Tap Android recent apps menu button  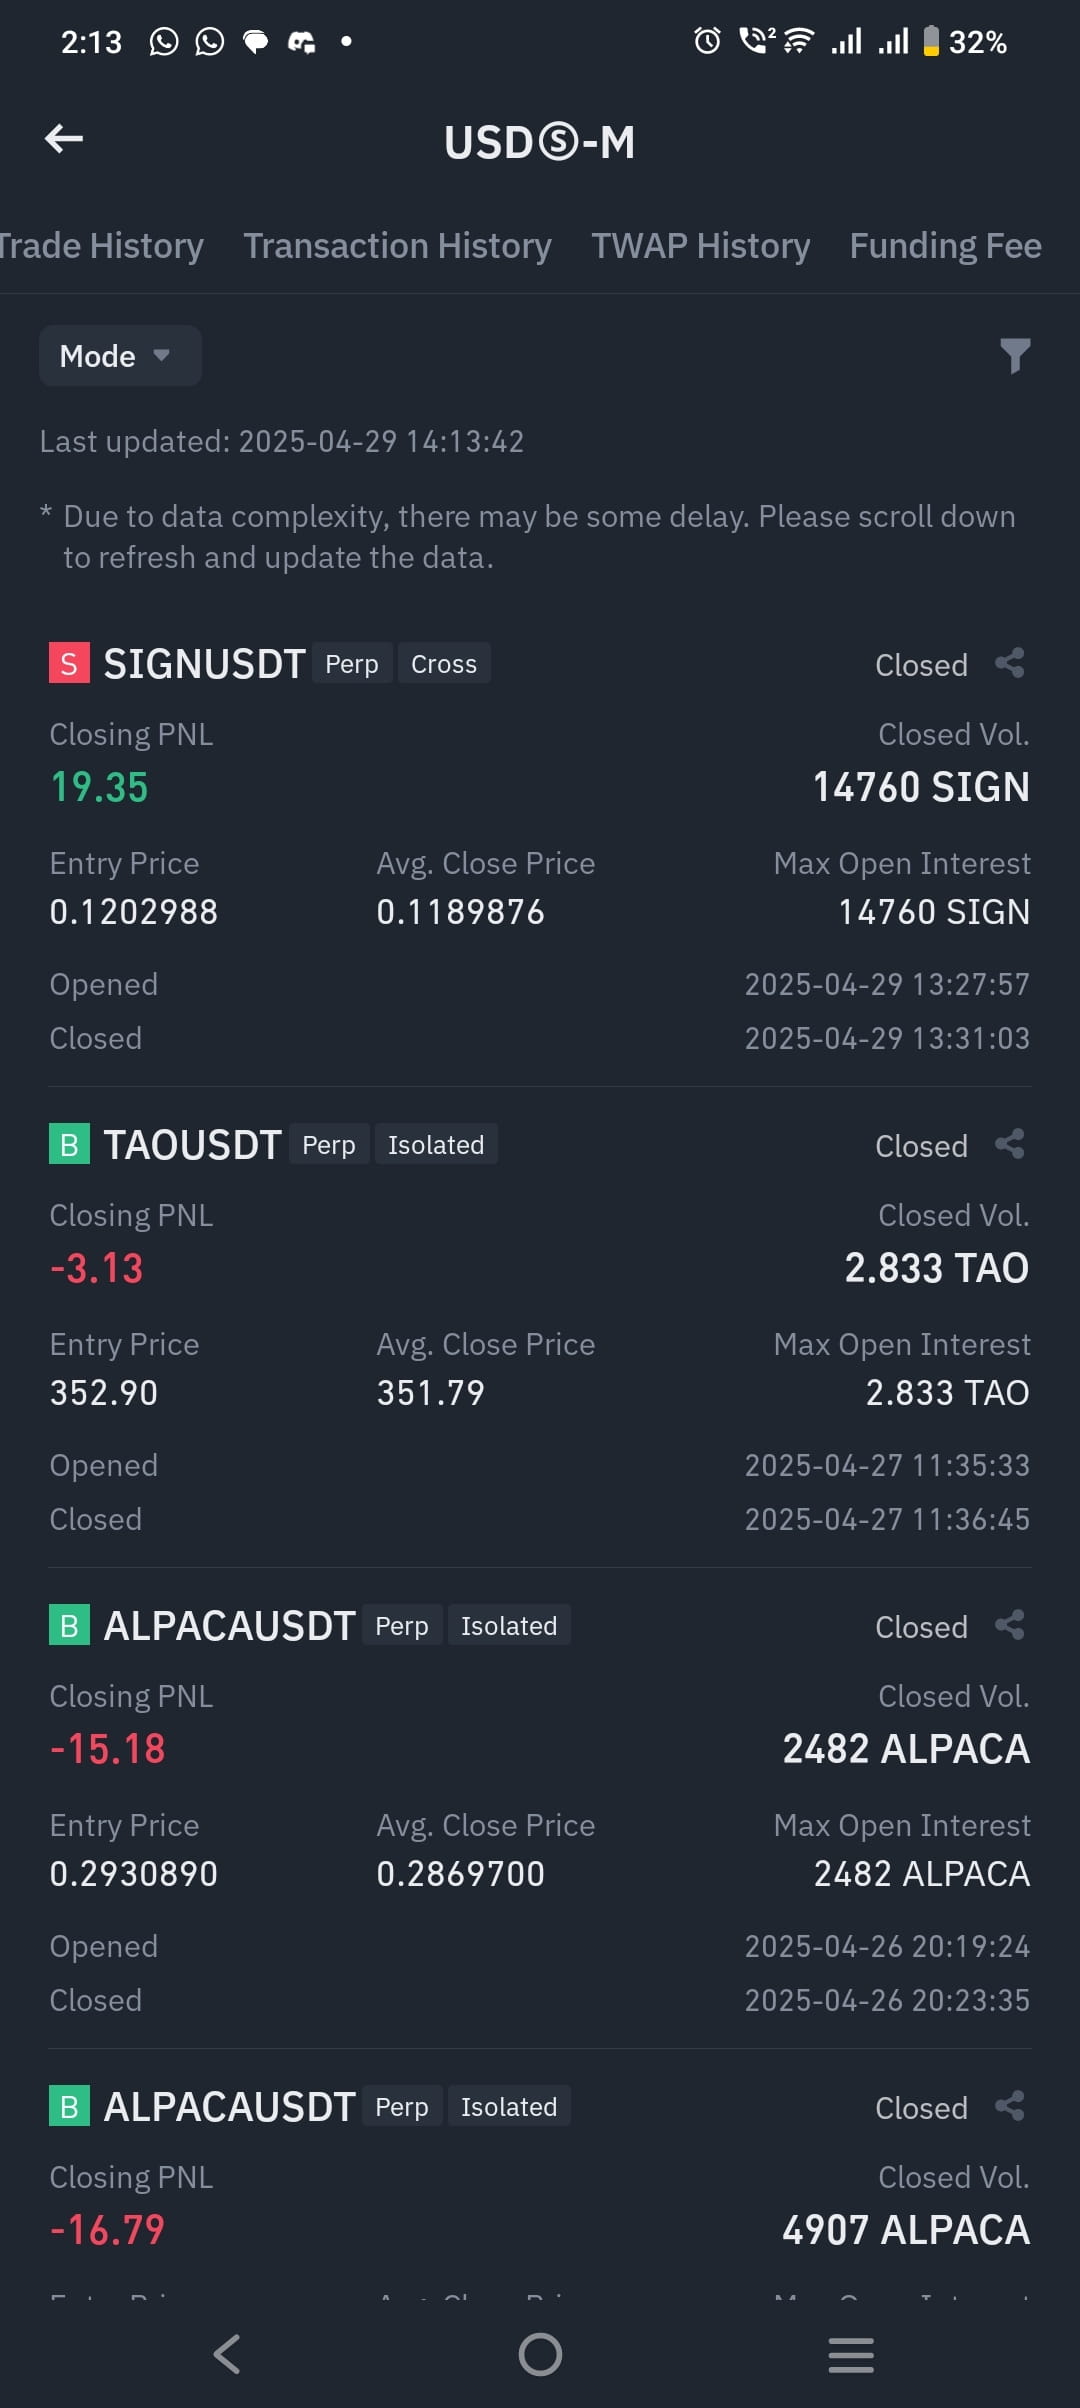(851, 2354)
